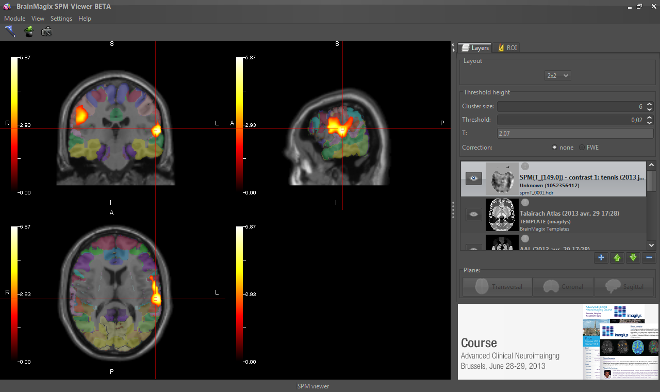Increase the Threshold value with the up stepper
660x392 pixels.
point(649,117)
